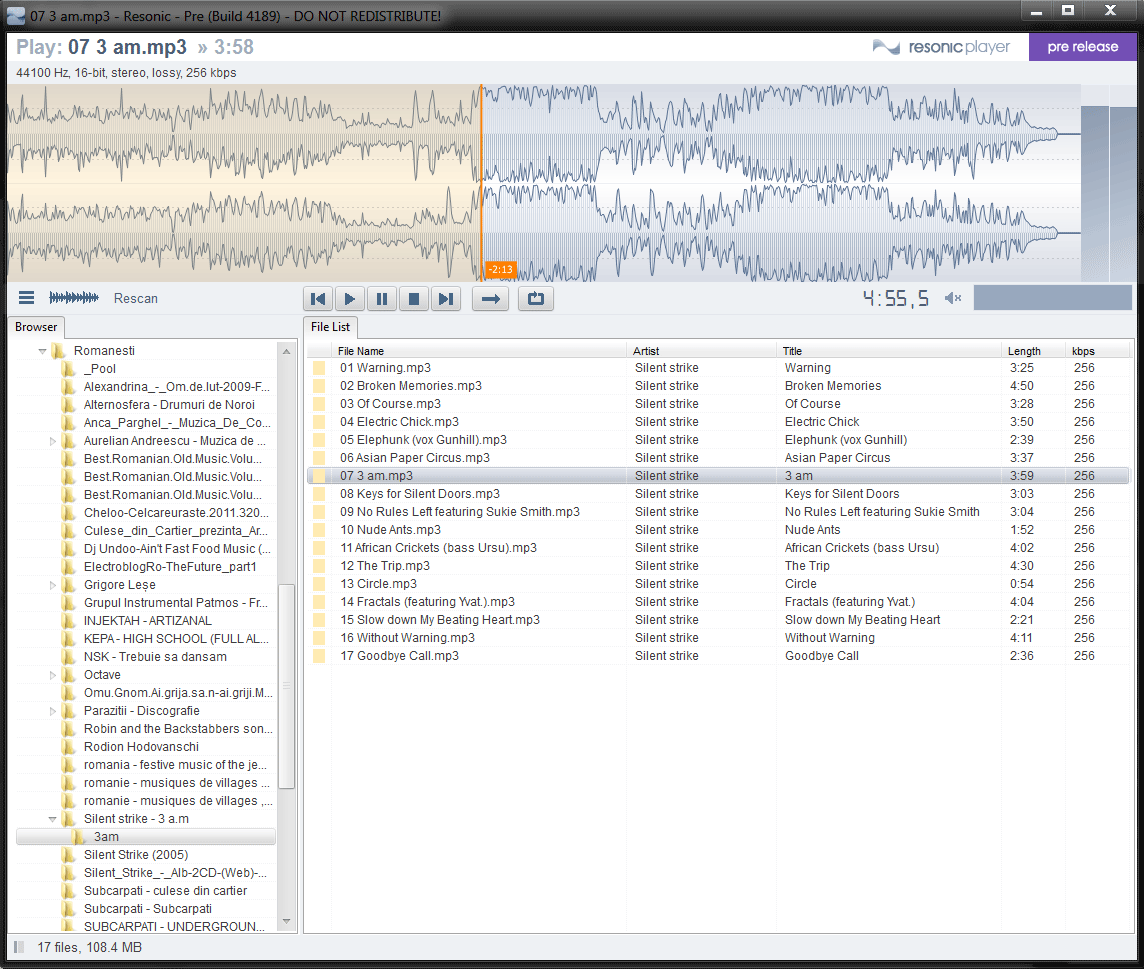Toggle the play-through arrow mode button

tap(490, 298)
